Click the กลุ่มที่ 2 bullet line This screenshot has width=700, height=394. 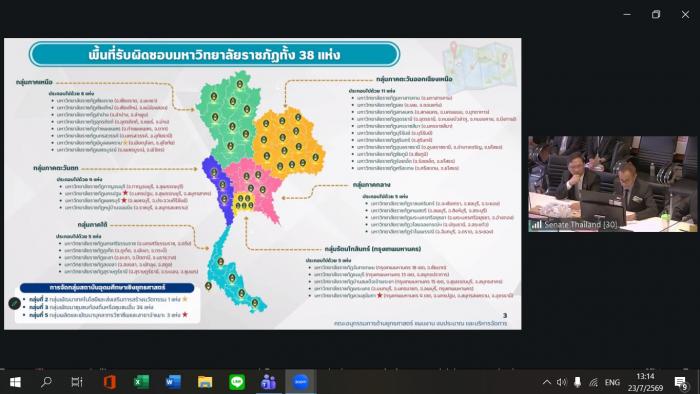pos(108,299)
